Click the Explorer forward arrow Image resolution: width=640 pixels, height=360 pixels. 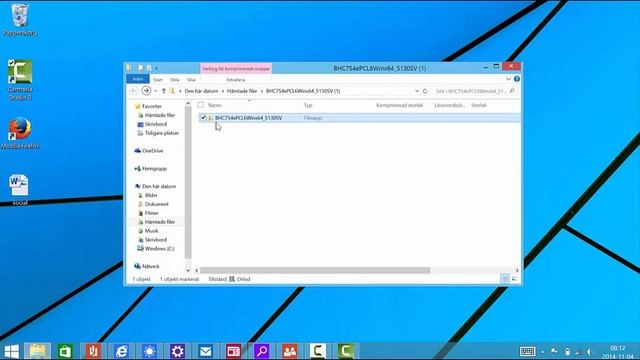pos(146,91)
